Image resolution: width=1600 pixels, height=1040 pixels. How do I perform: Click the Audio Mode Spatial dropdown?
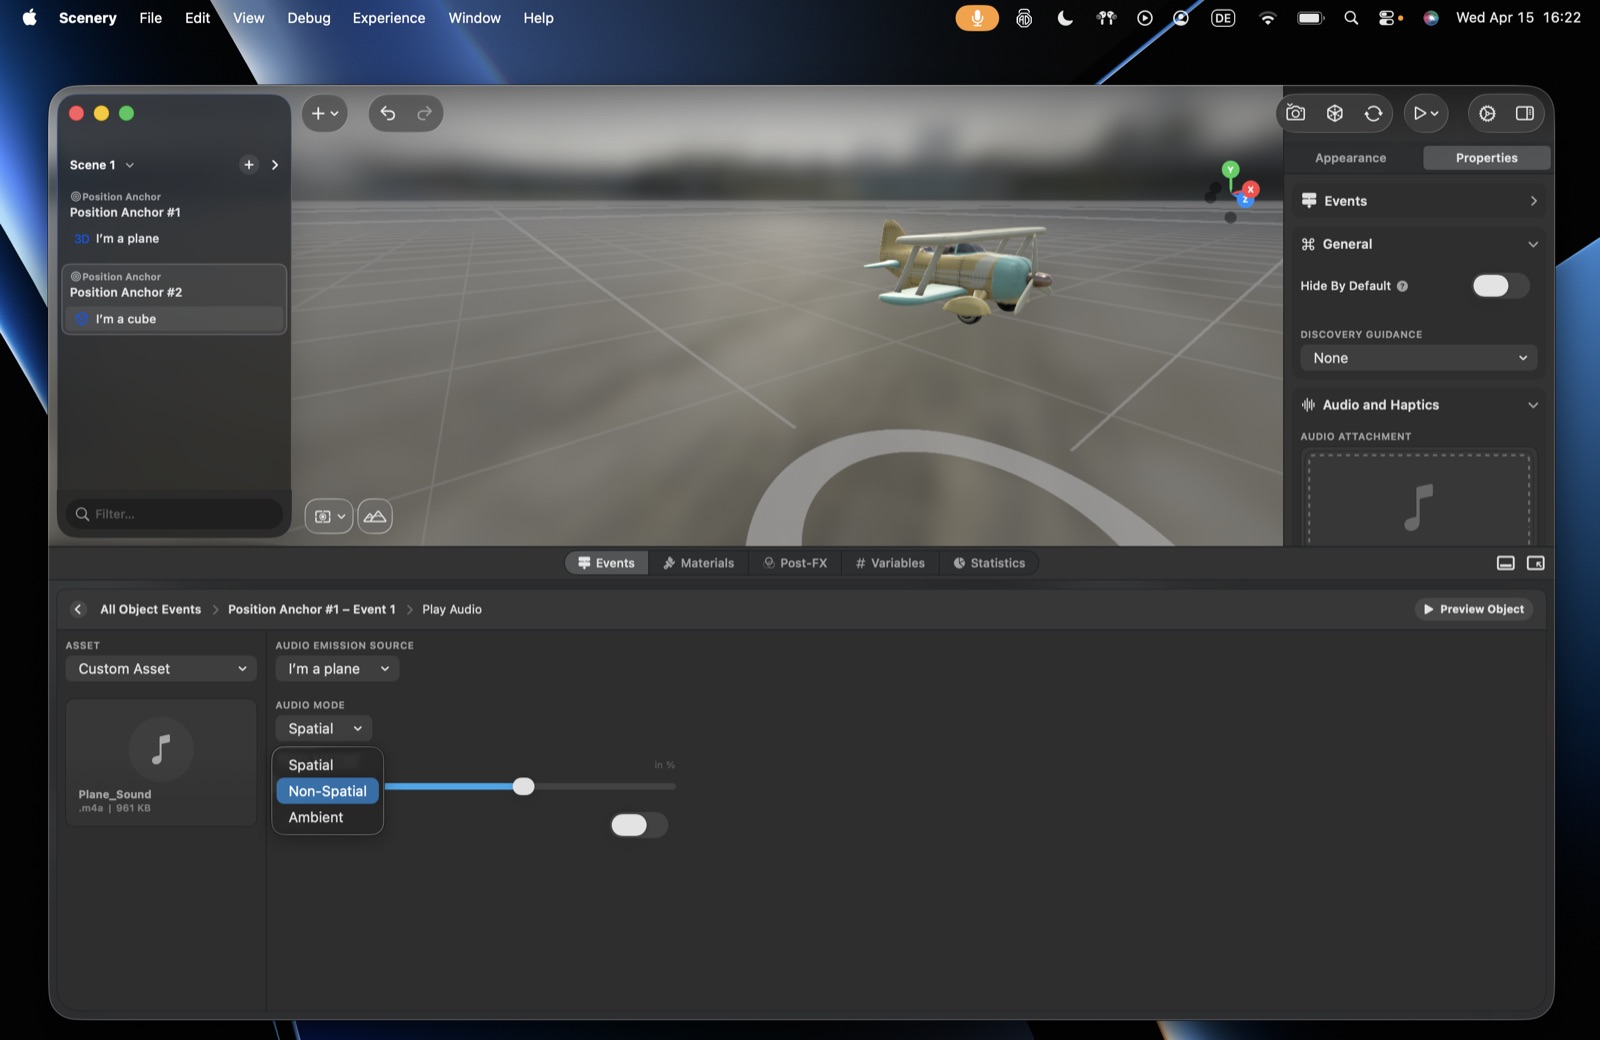324,729
